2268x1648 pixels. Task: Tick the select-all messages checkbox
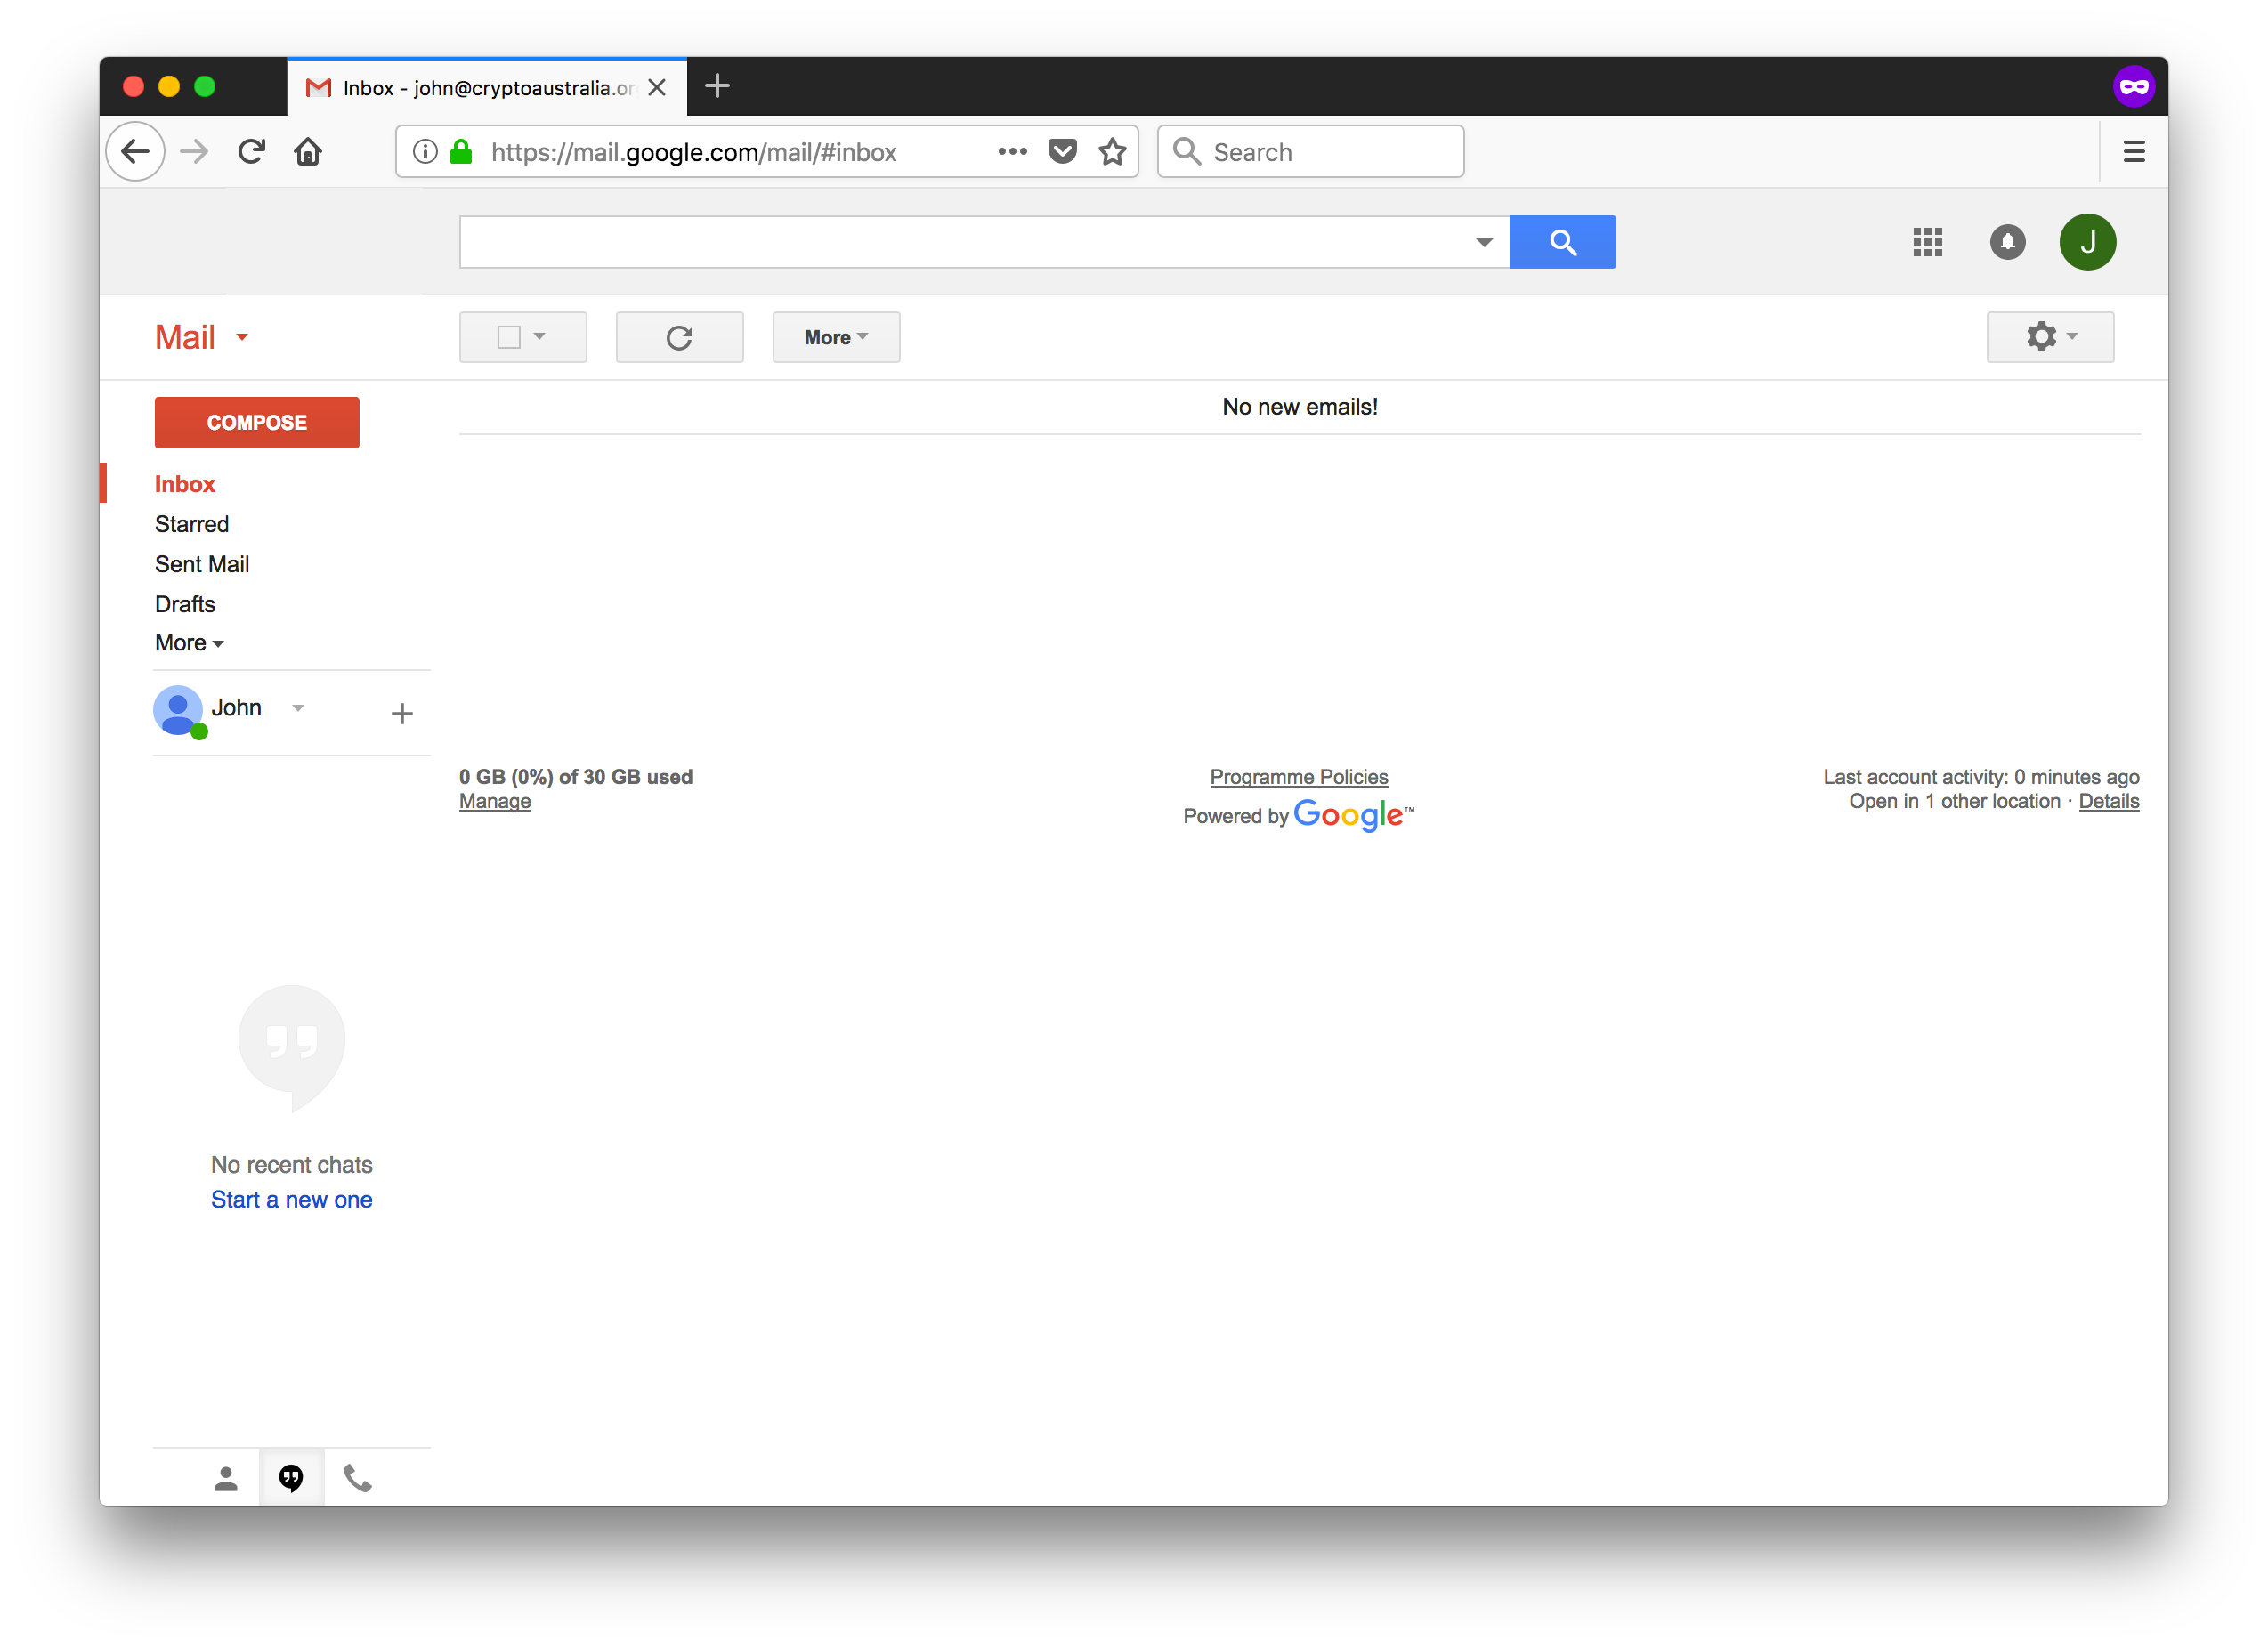pyautogui.click(x=509, y=337)
